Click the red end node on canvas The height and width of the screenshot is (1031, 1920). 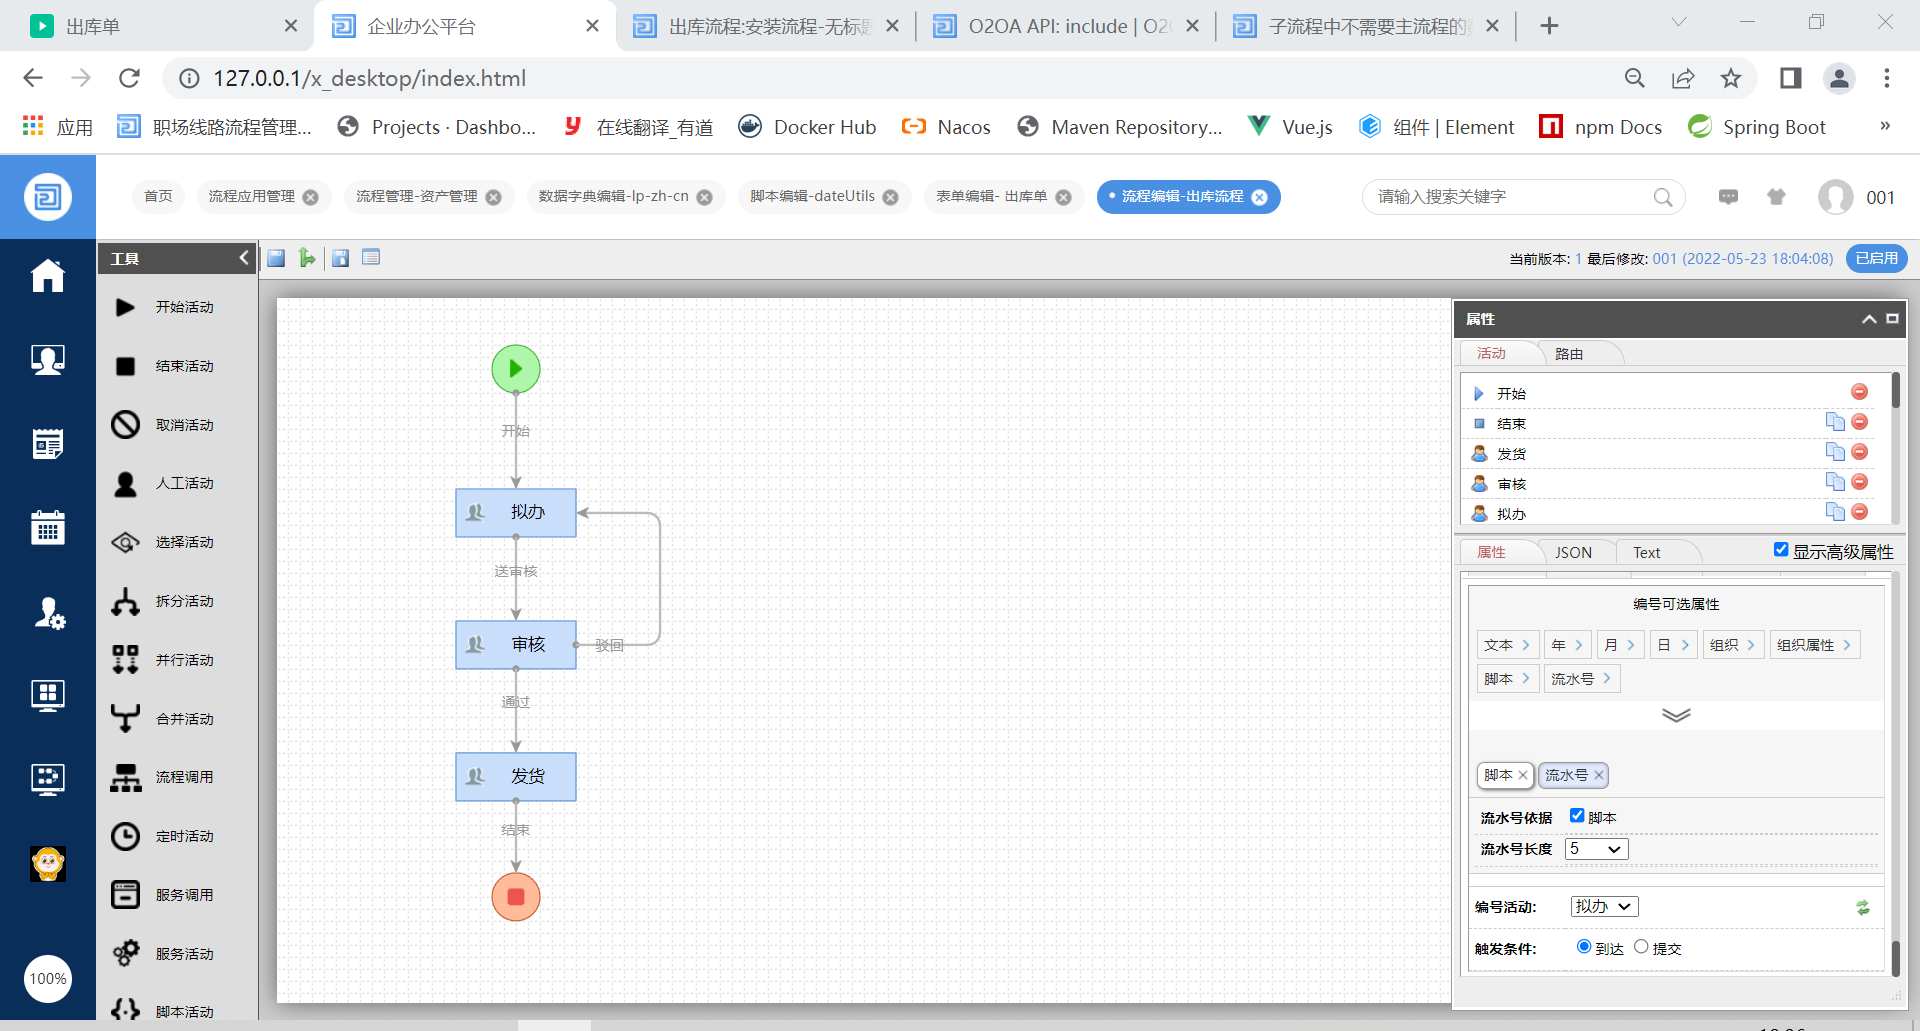coord(516,897)
